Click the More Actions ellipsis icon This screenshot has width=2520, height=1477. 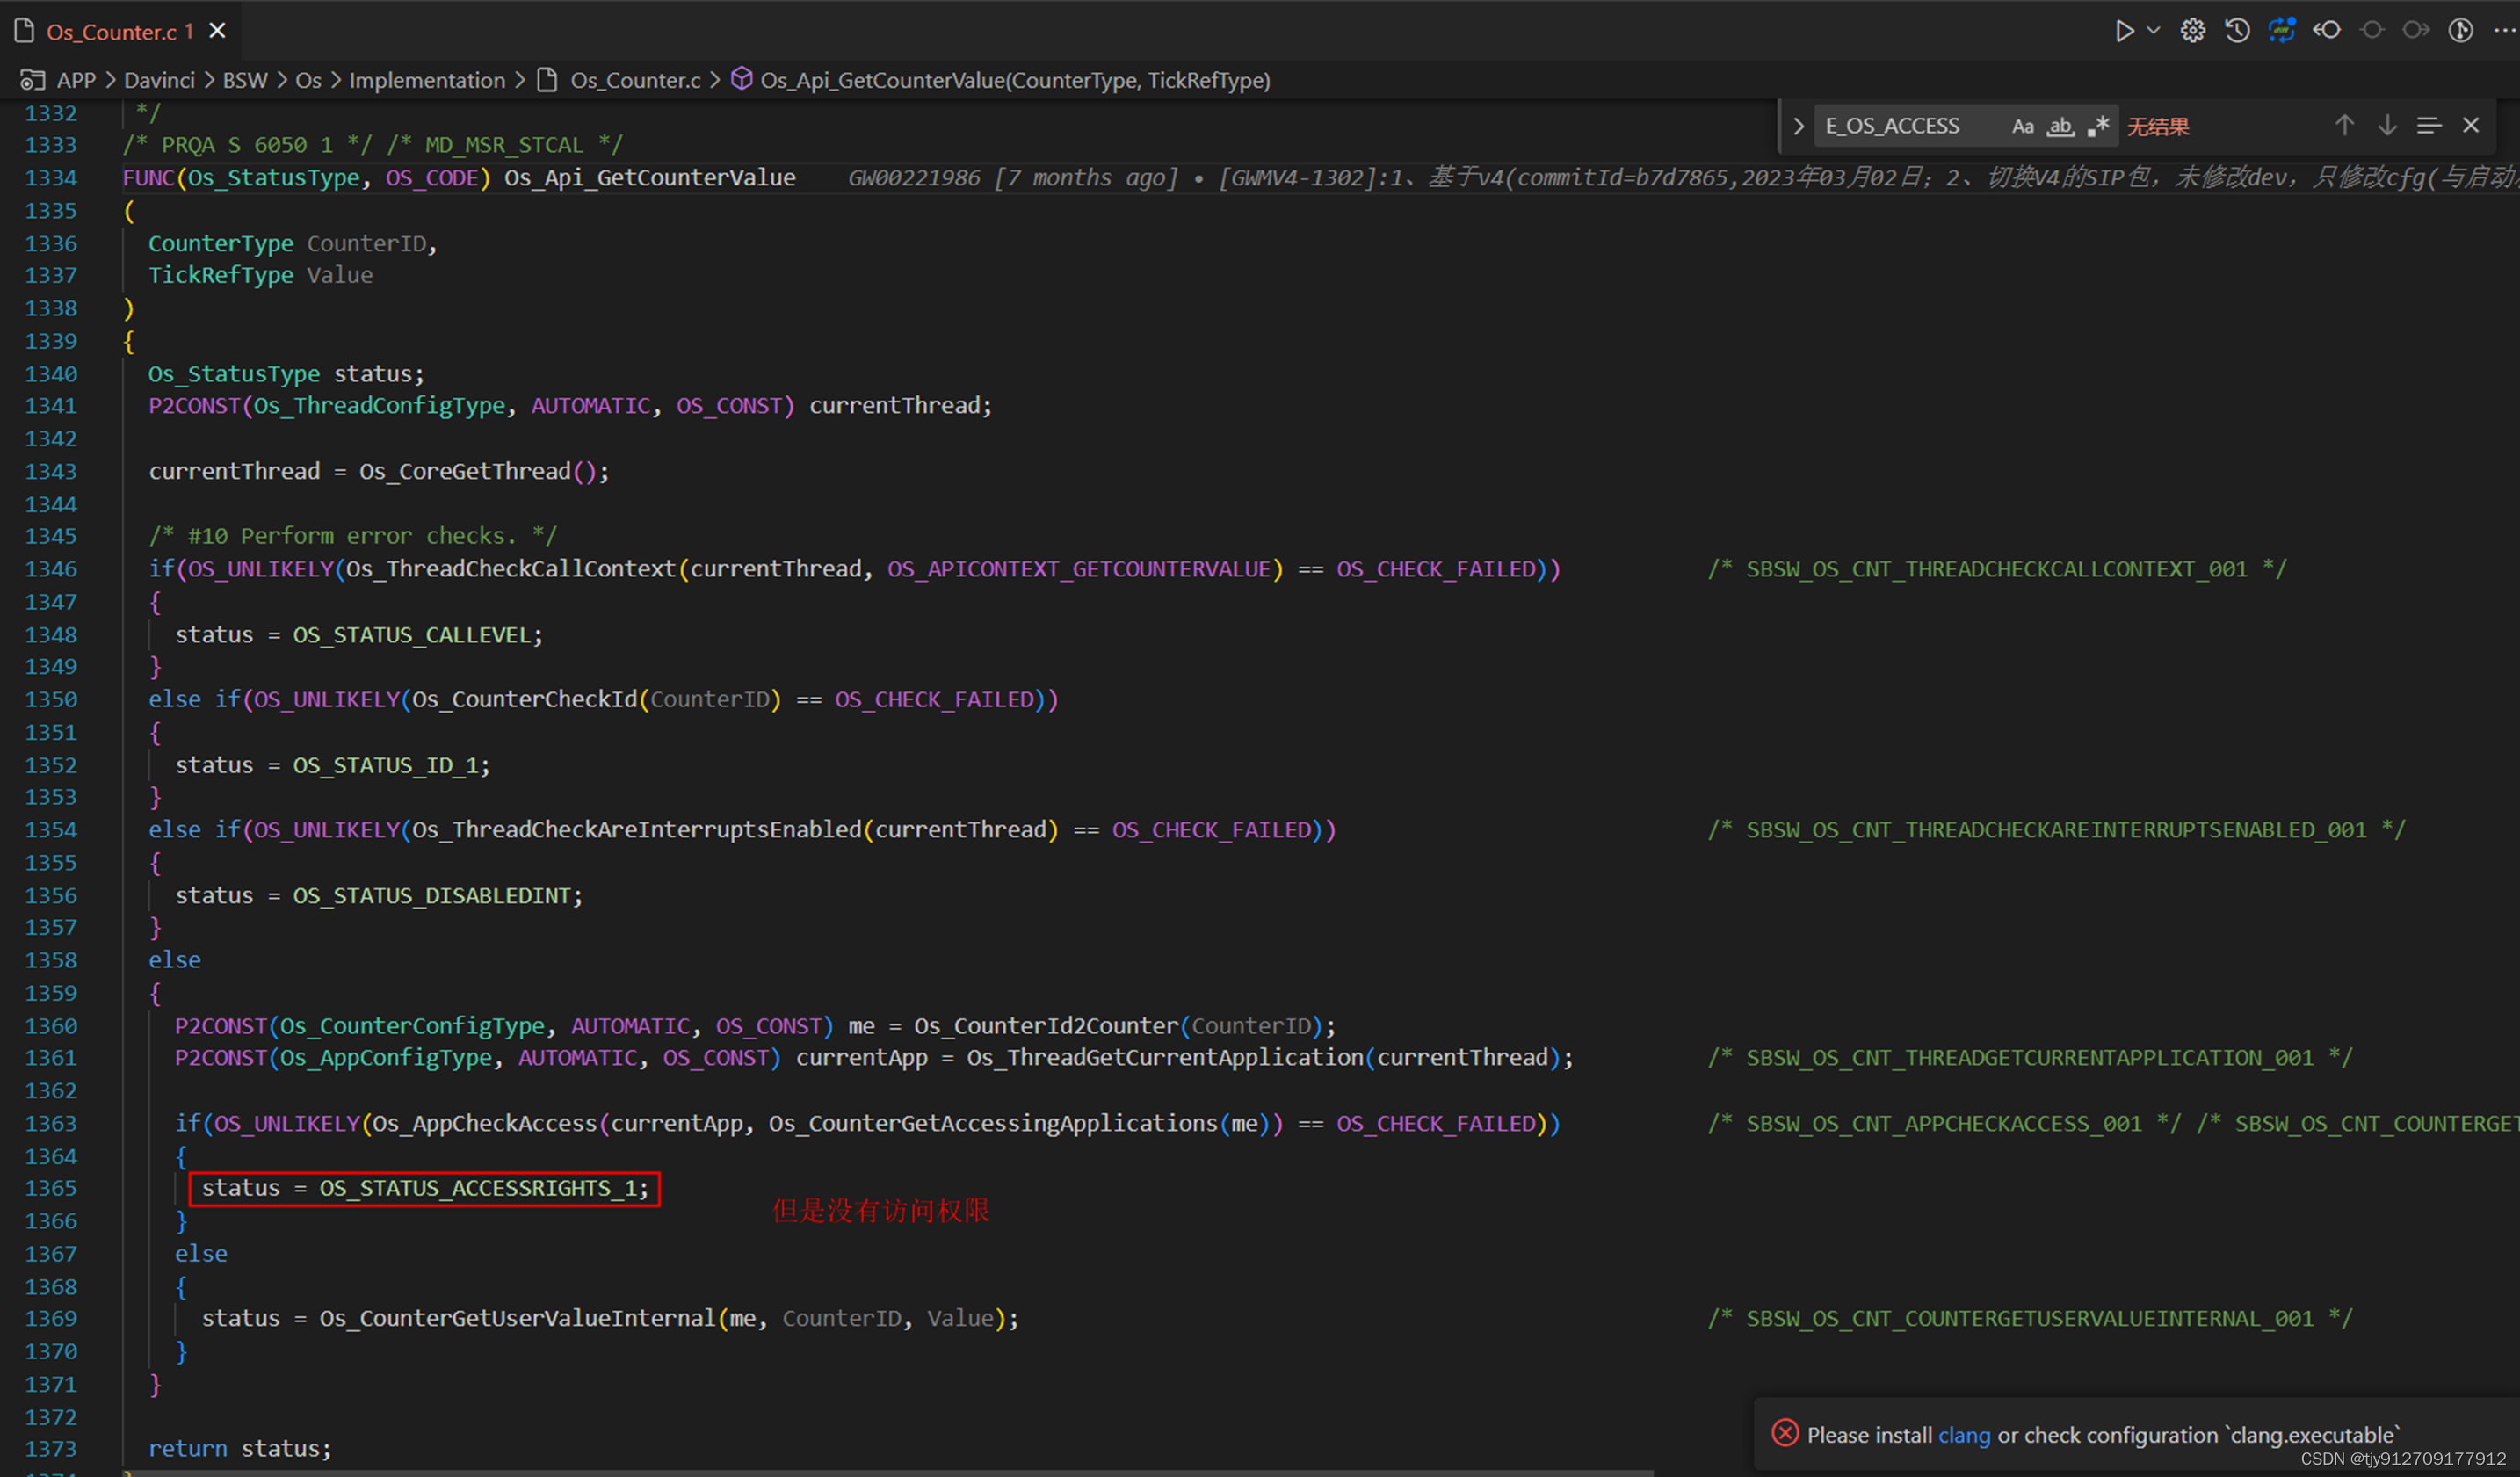2507,31
